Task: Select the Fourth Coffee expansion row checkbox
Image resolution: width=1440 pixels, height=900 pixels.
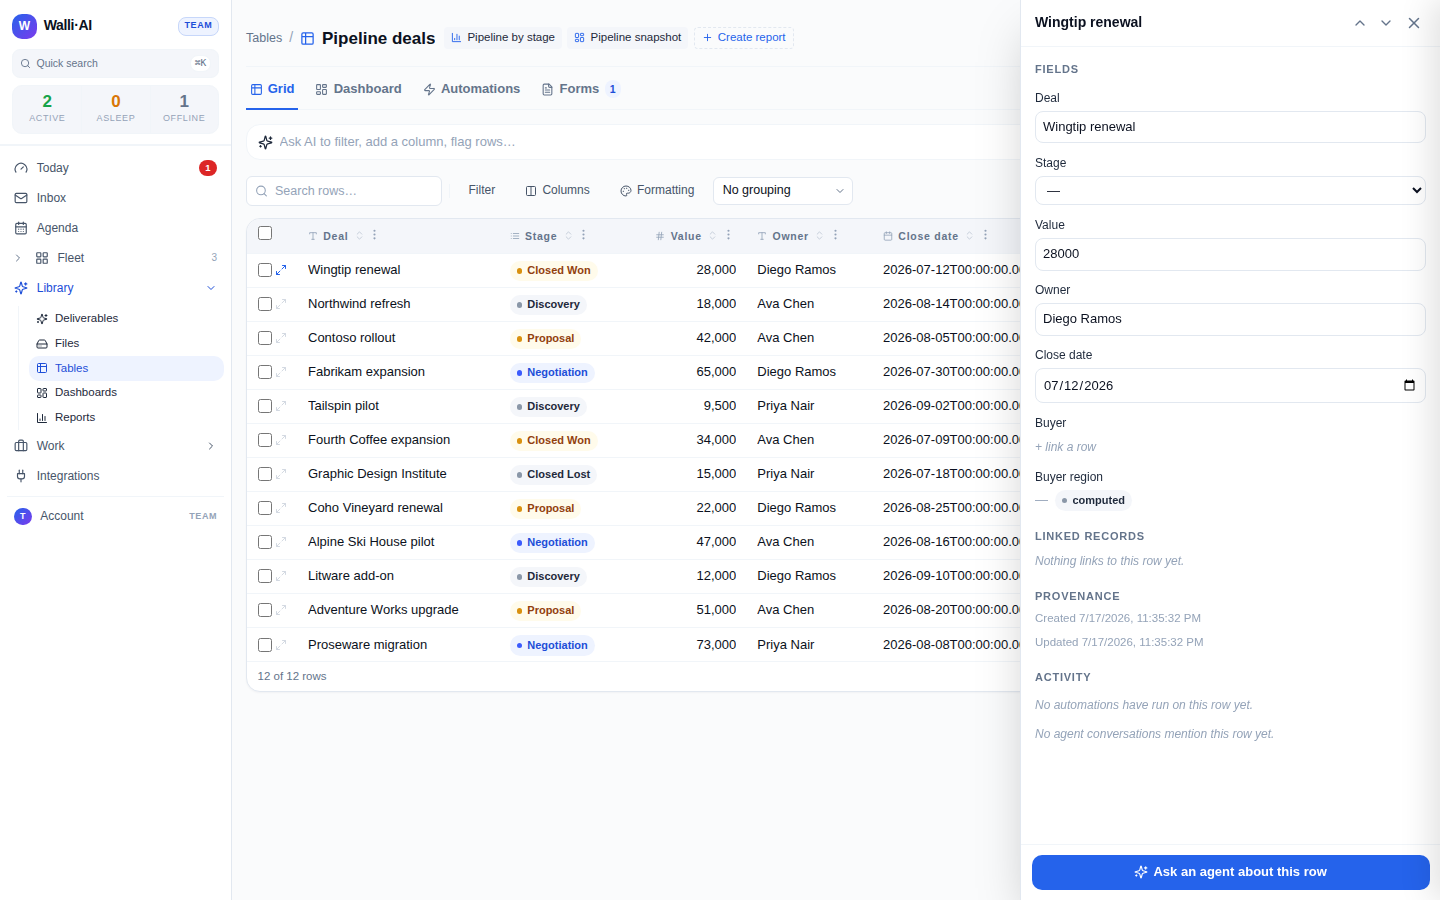Action: 265,440
